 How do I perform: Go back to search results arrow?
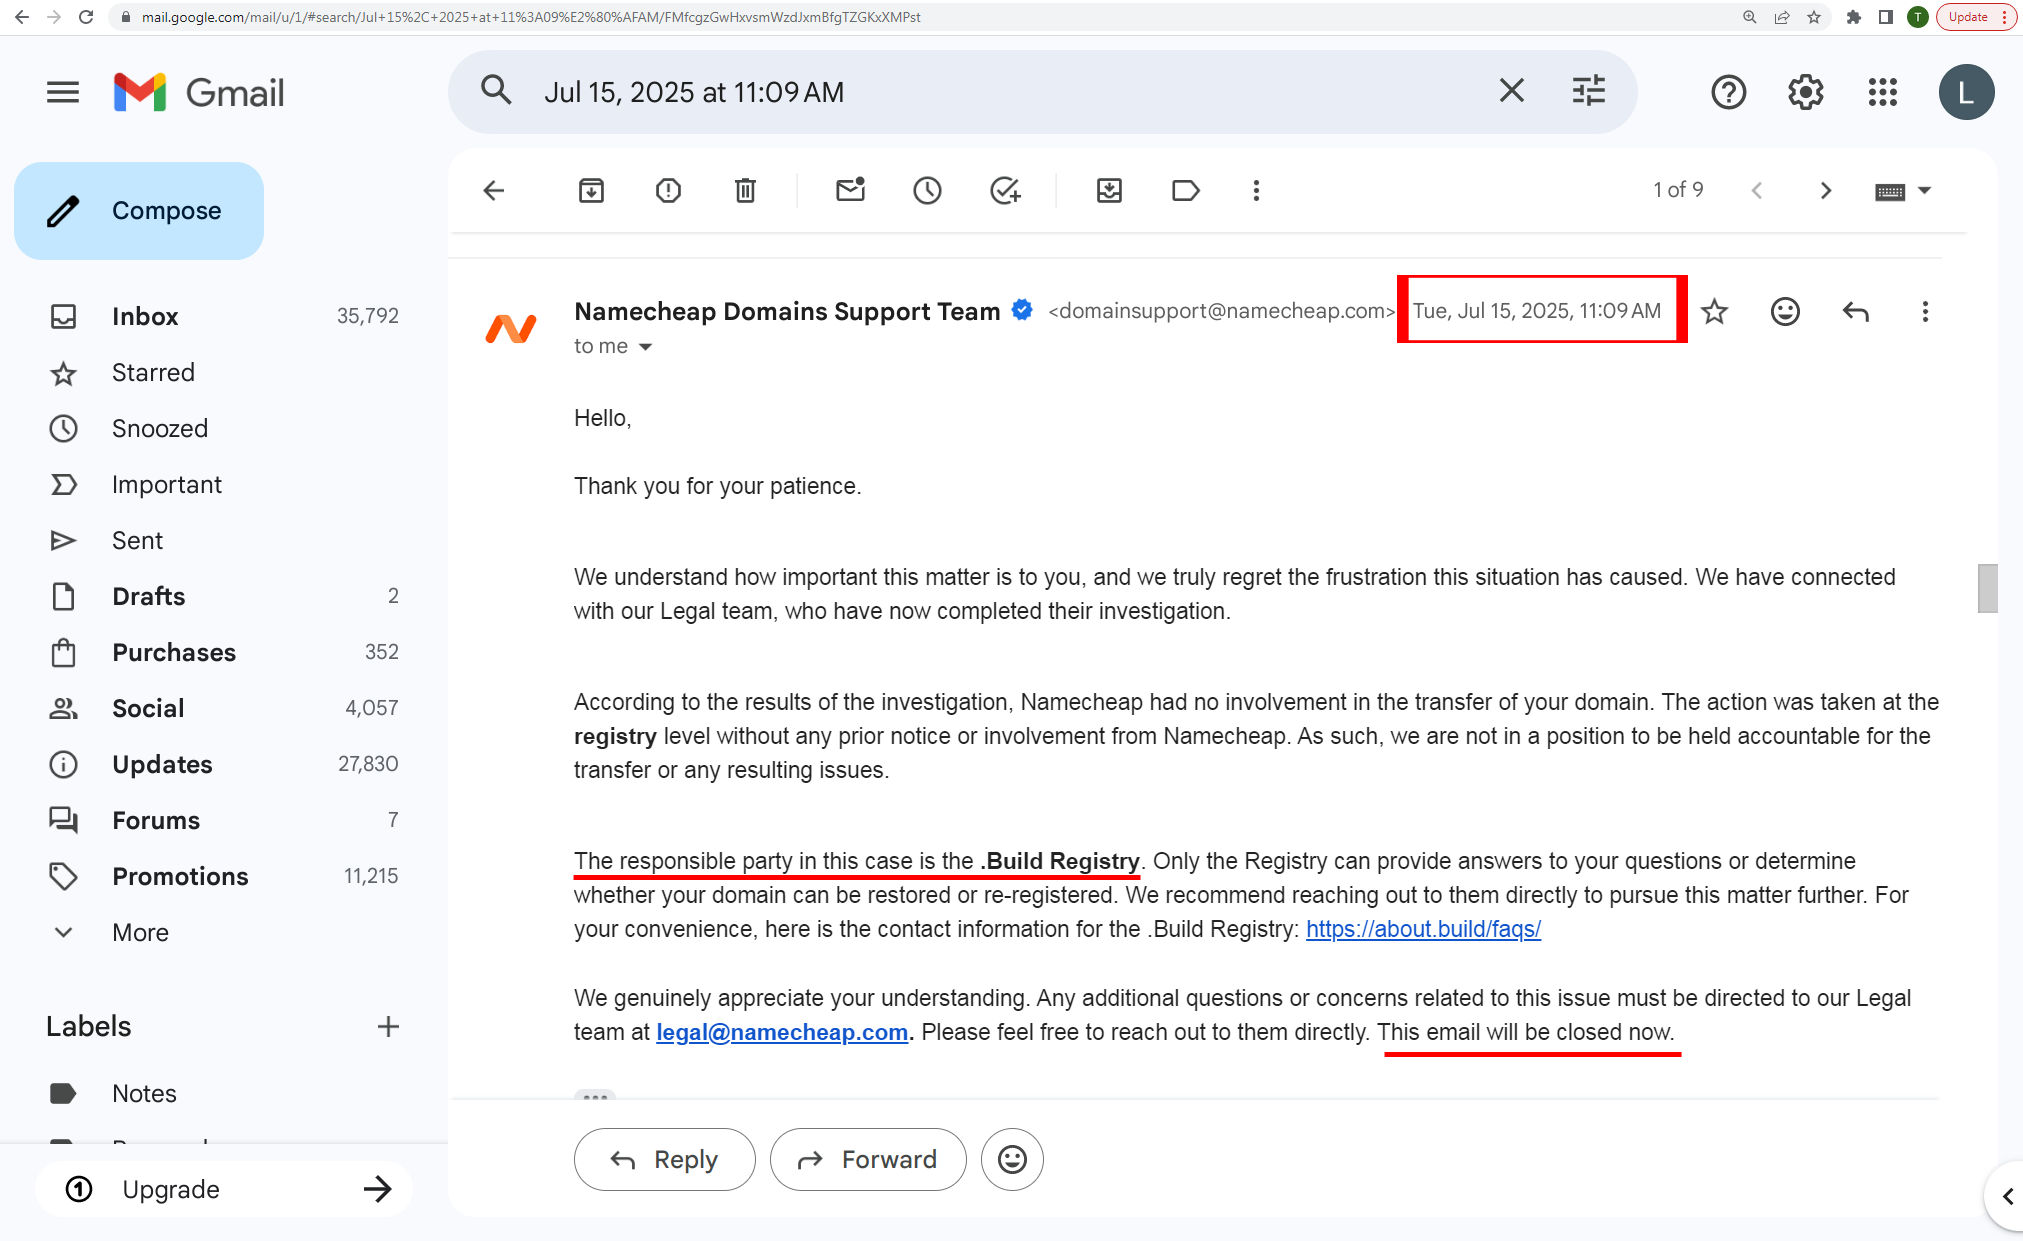[x=494, y=190]
